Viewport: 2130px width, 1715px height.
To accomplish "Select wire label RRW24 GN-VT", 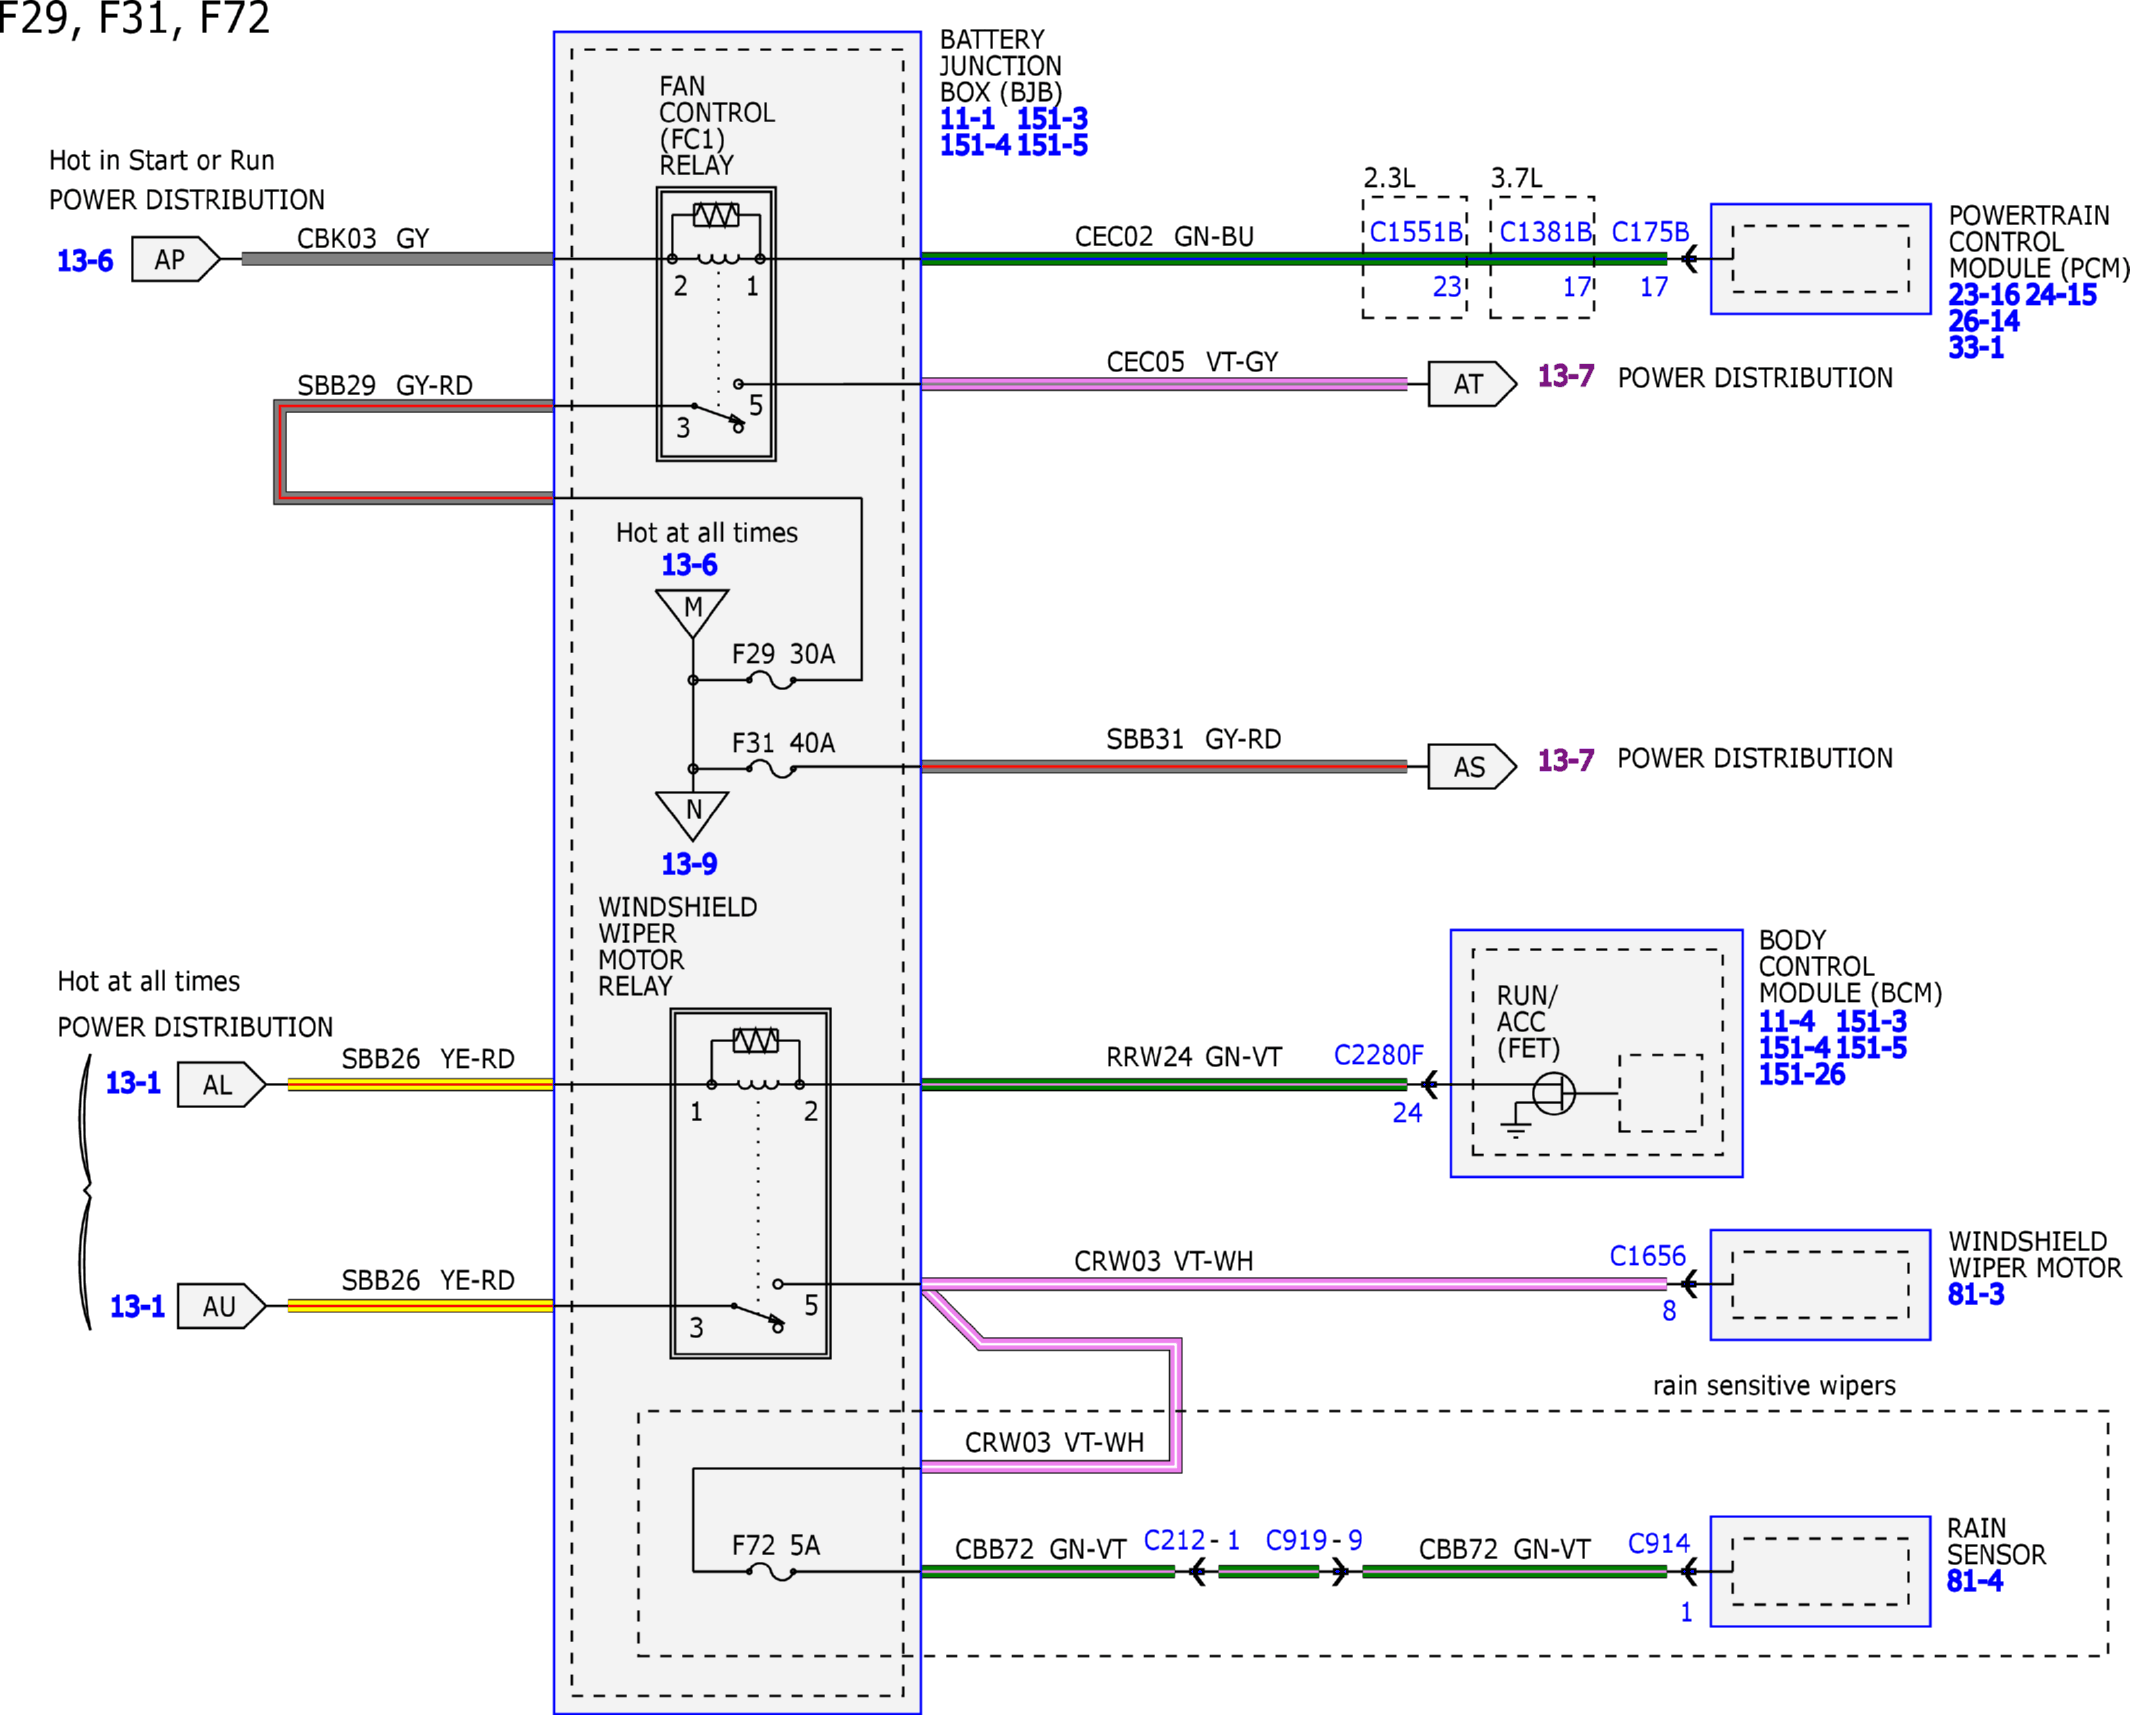I will click(x=1194, y=1057).
